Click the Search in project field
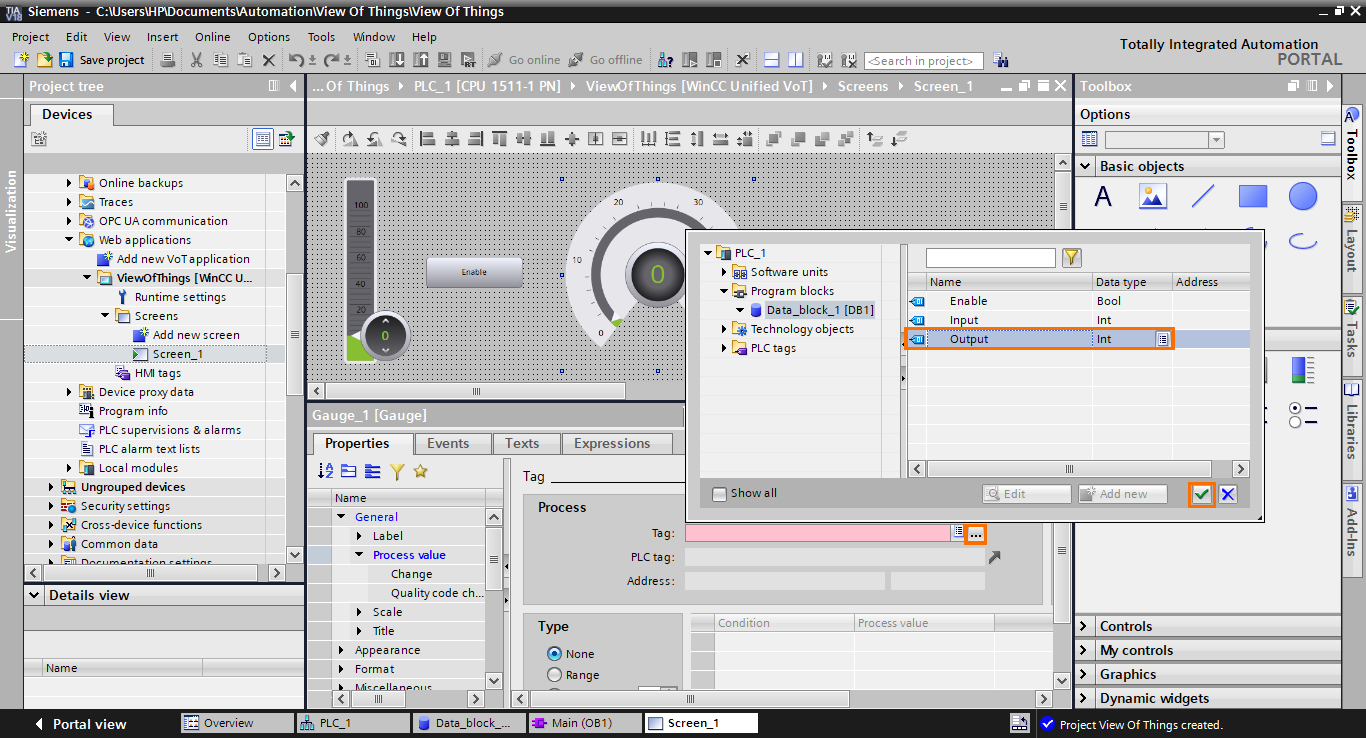Screen dimensions: 1366x738 tap(923, 61)
